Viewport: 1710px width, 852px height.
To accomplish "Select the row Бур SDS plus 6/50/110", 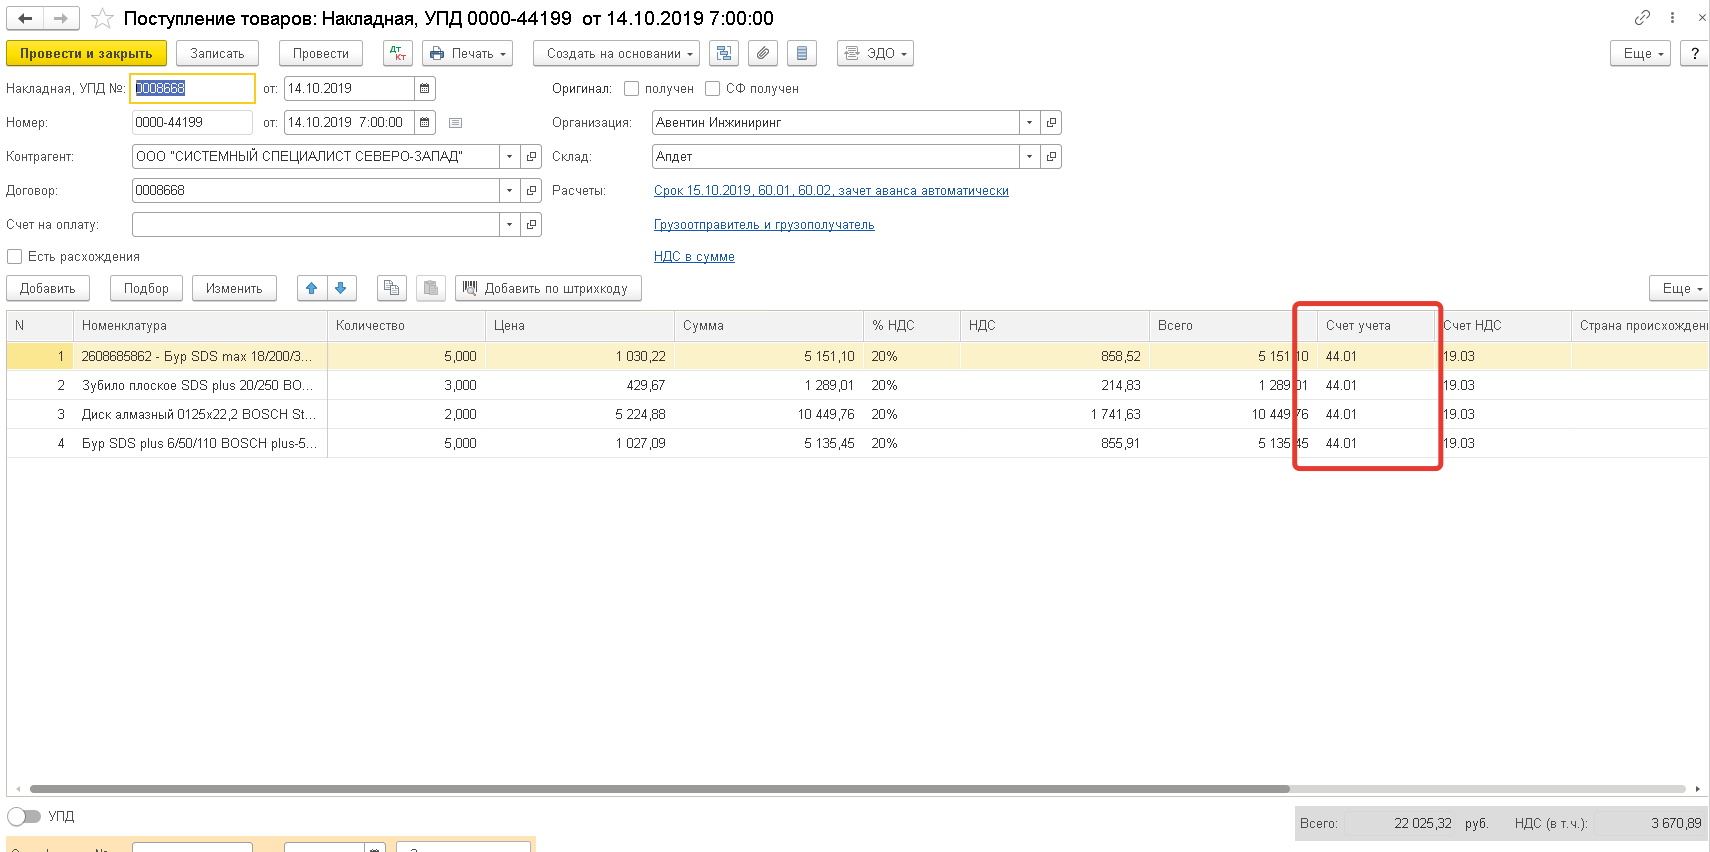I will [857, 443].
